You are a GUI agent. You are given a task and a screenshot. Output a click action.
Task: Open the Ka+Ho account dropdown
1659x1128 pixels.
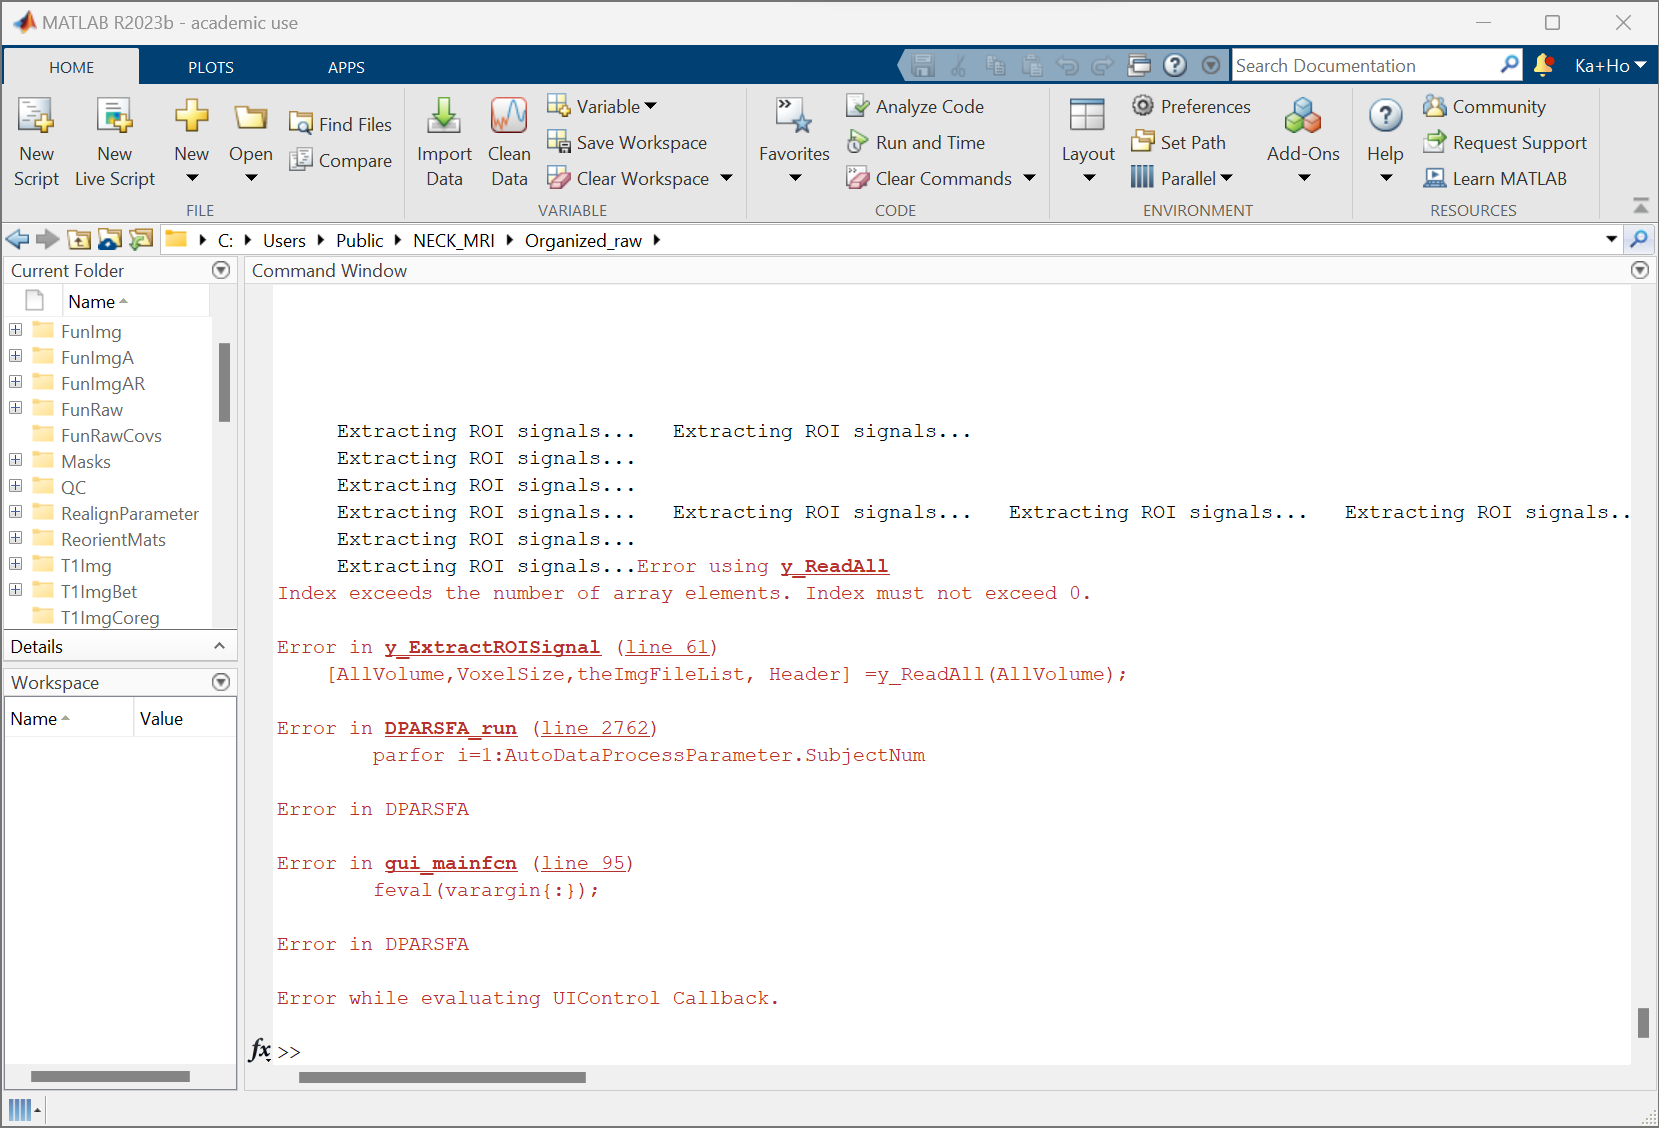(1610, 65)
